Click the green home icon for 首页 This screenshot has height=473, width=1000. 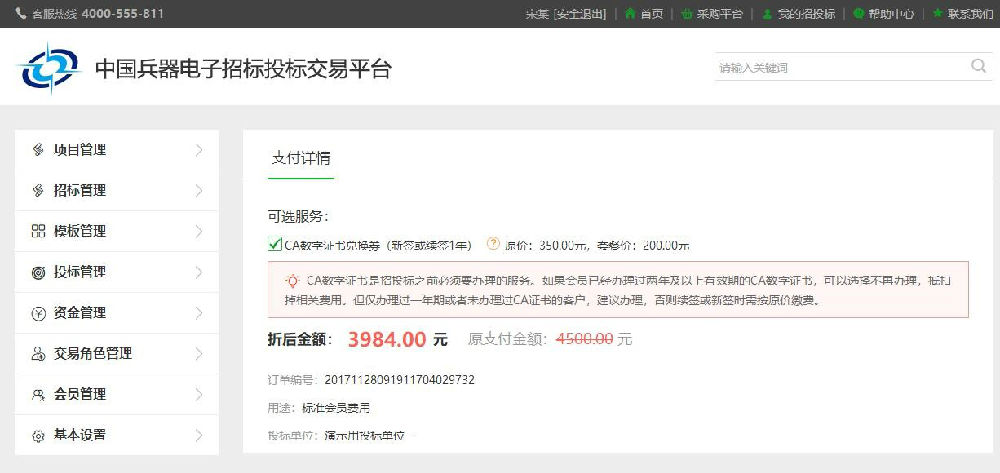630,14
